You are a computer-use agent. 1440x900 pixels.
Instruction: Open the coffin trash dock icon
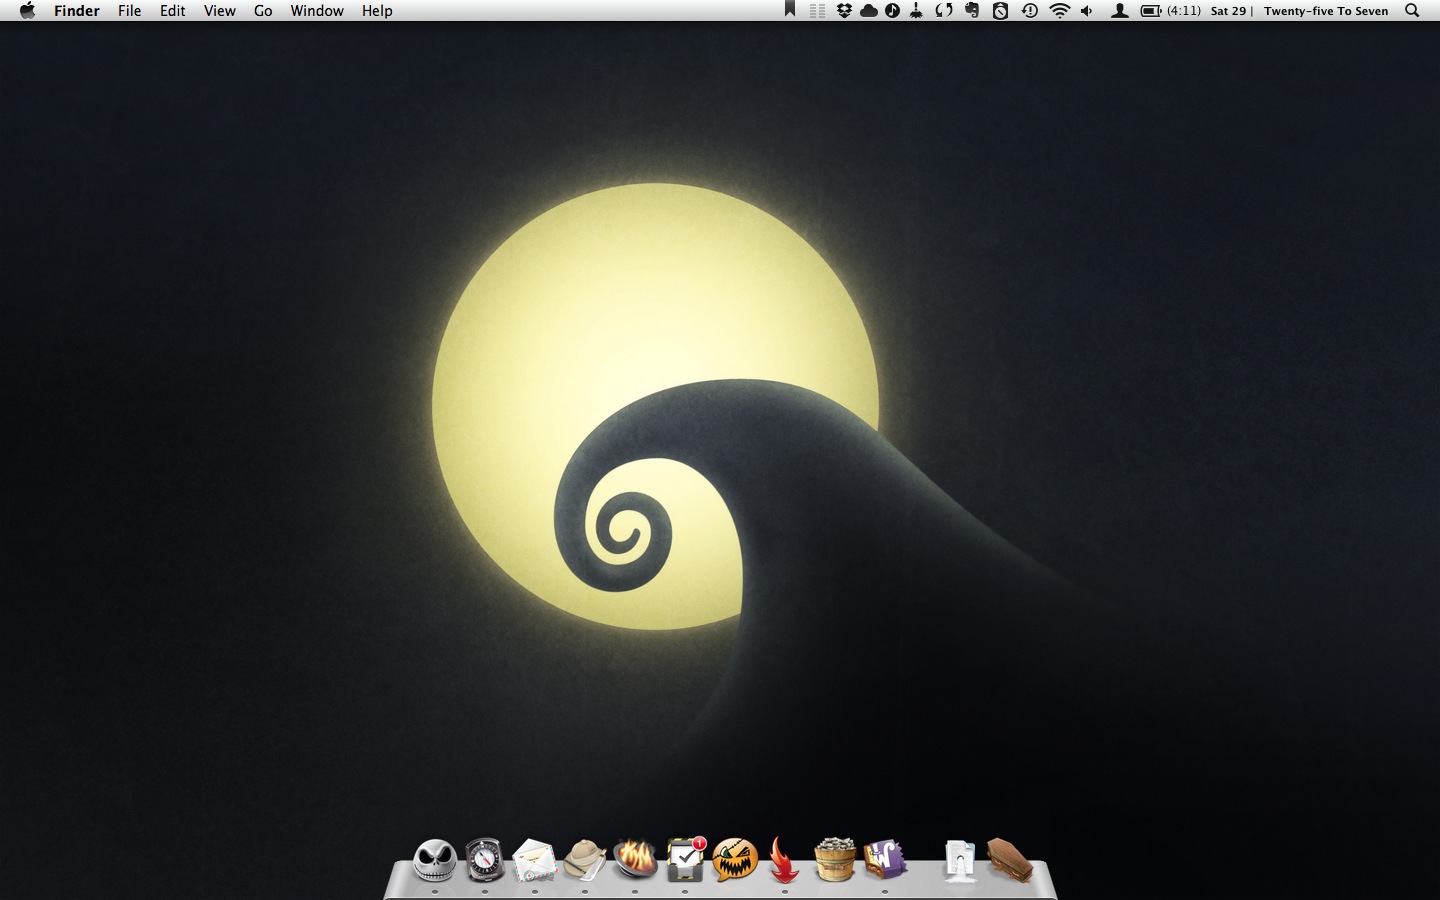(1010, 860)
